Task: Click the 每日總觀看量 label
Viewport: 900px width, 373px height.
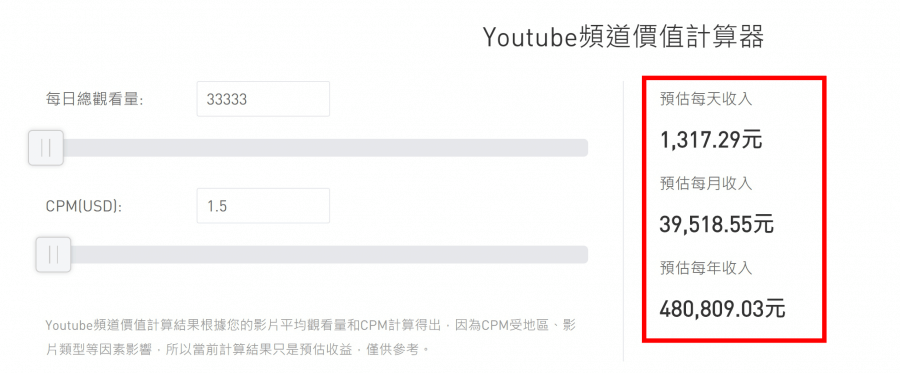Action: 94,99
